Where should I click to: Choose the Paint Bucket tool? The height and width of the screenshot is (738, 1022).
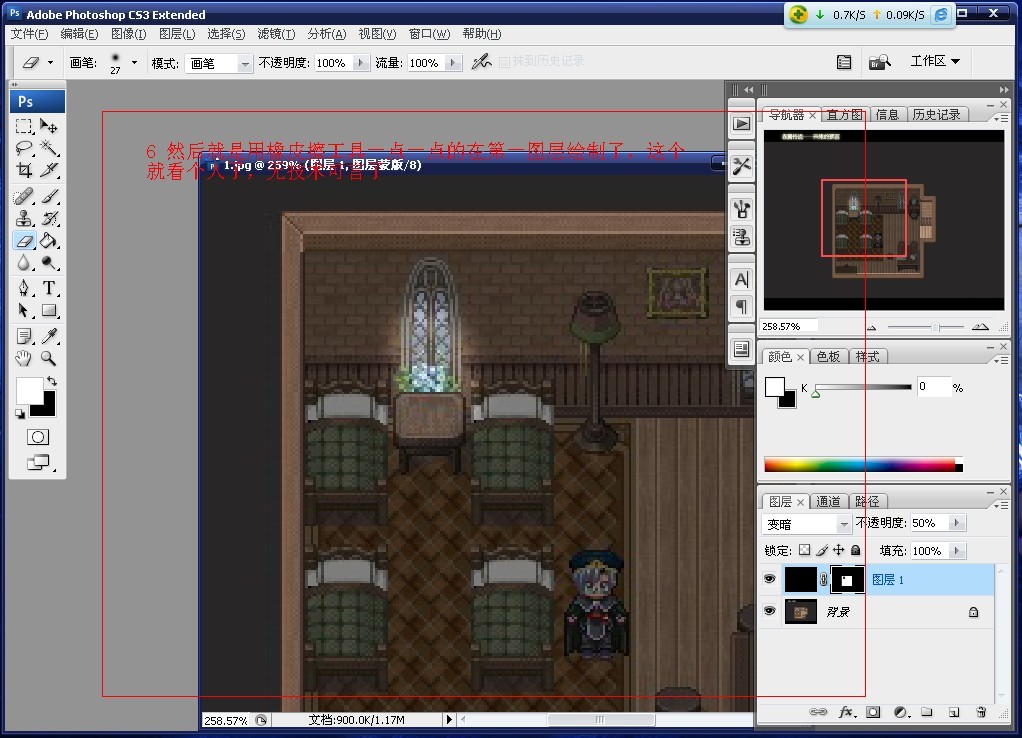(49, 241)
